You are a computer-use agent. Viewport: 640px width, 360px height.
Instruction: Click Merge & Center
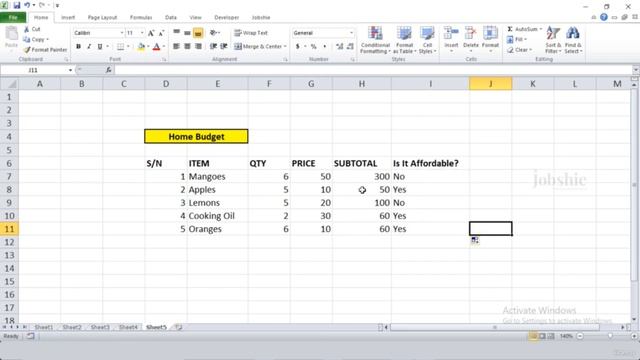(258, 47)
